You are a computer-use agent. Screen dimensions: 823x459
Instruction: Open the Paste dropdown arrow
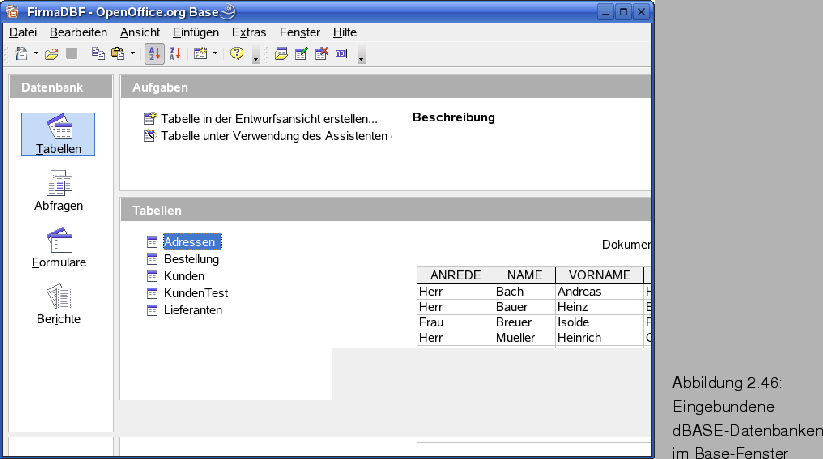pos(133,54)
